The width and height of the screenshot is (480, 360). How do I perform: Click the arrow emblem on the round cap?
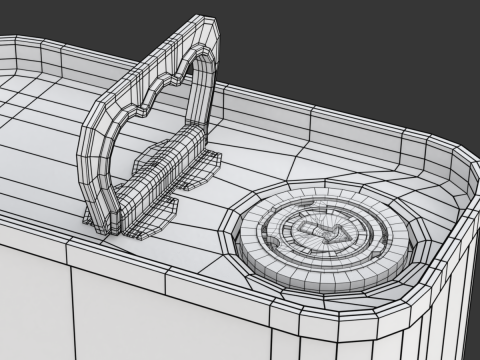324,233
